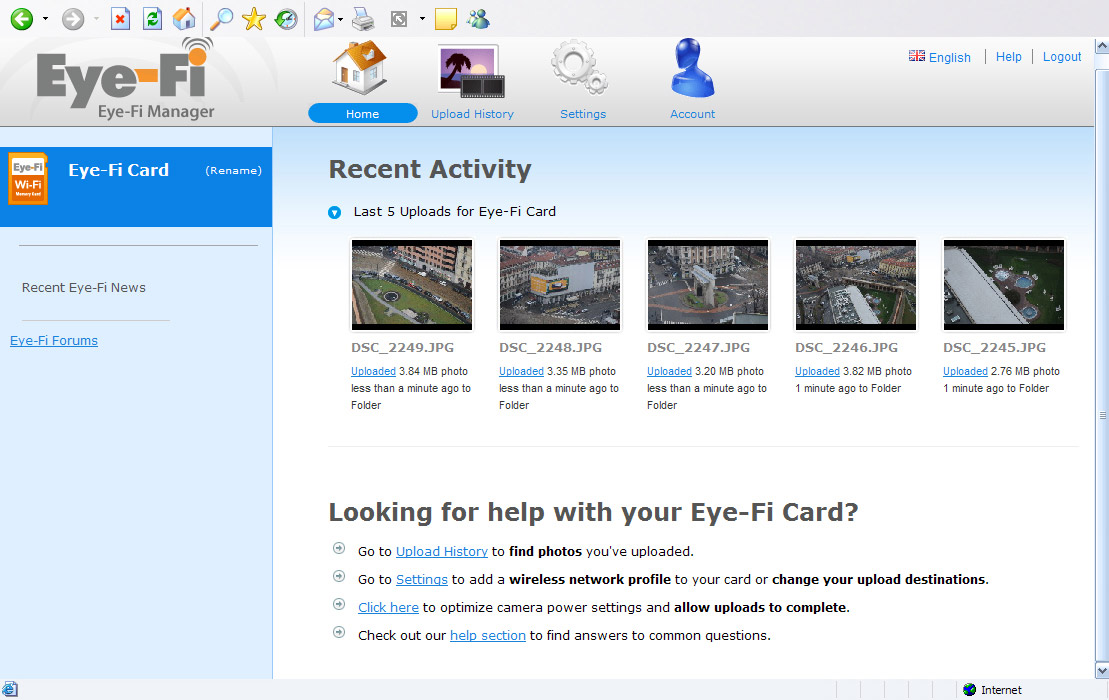Click the Mail envelope icon
Image resolution: width=1109 pixels, height=700 pixels.
323,18
